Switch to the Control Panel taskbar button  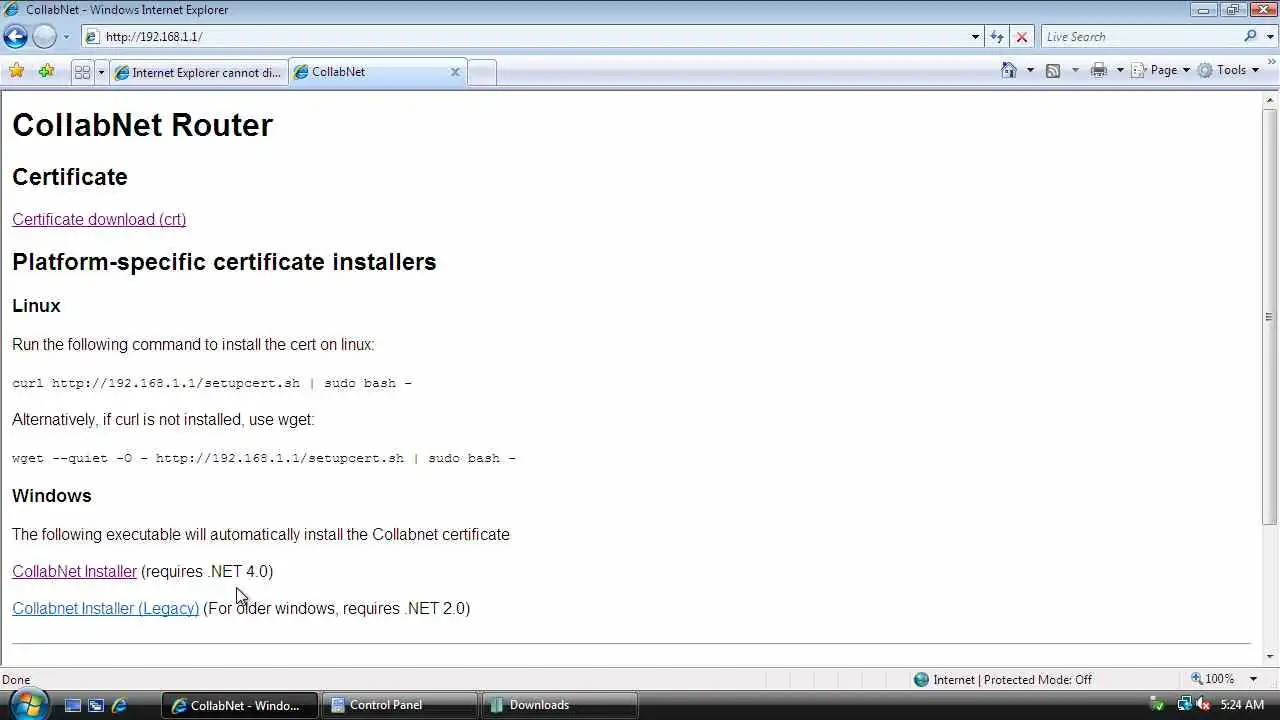[400, 705]
